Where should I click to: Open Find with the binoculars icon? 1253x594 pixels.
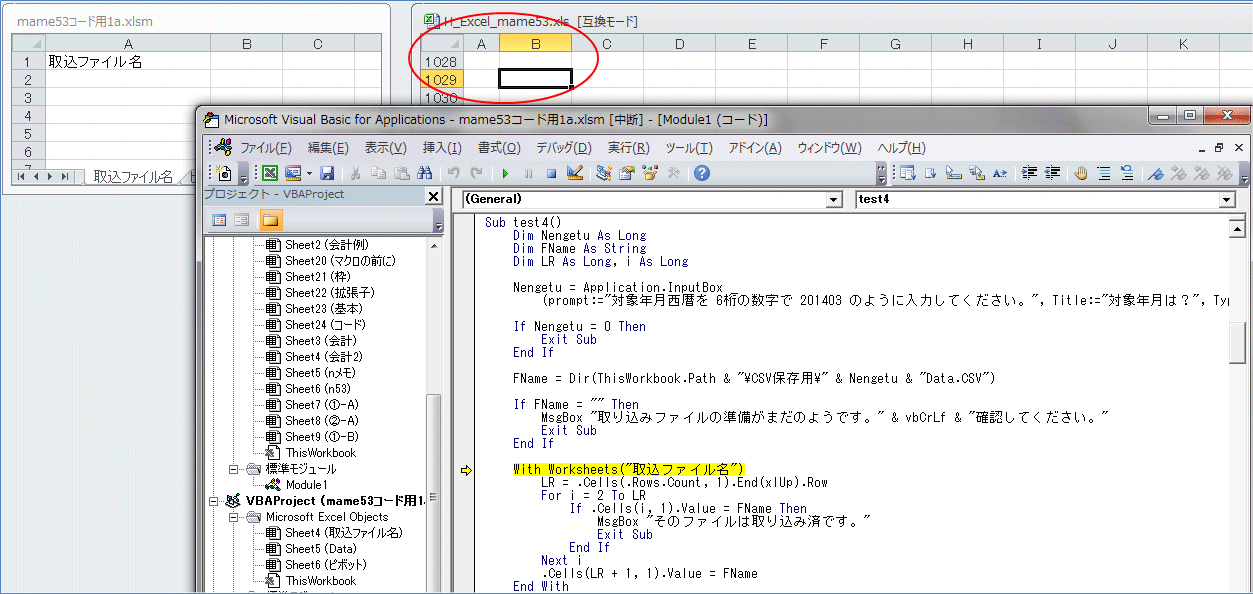click(424, 173)
